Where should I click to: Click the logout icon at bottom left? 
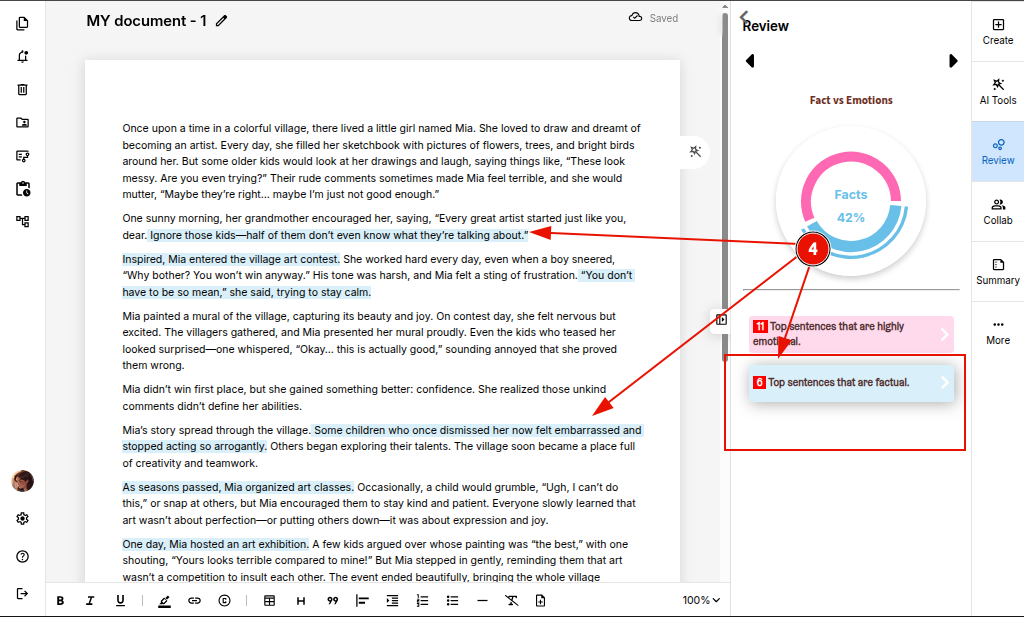(22, 593)
